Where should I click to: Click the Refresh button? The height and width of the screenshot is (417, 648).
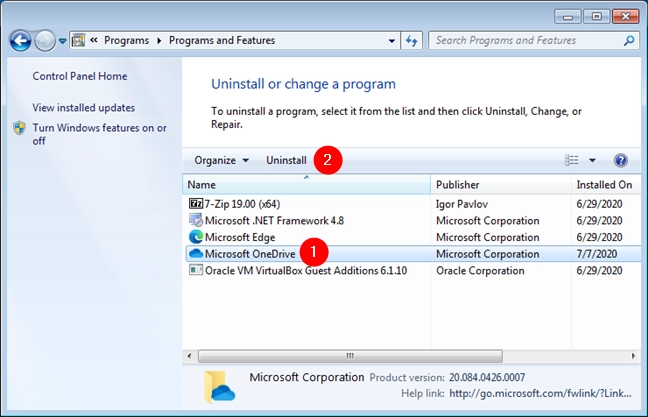[x=412, y=41]
